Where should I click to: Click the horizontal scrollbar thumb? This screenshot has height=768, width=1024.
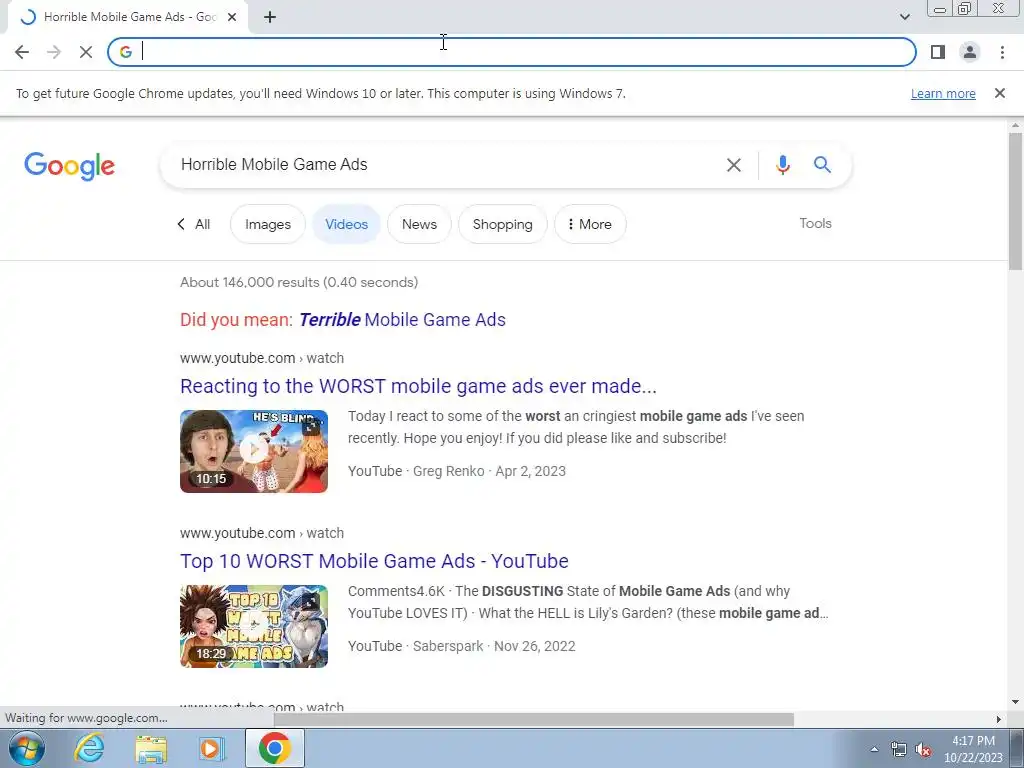click(x=534, y=719)
